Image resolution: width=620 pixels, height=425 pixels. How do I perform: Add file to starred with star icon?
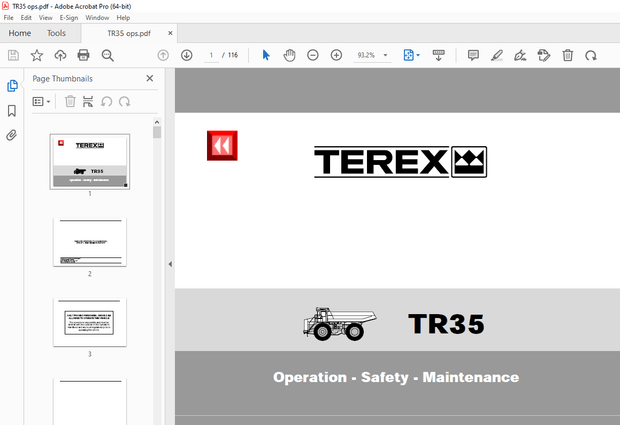pyautogui.click(x=37, y=55)
